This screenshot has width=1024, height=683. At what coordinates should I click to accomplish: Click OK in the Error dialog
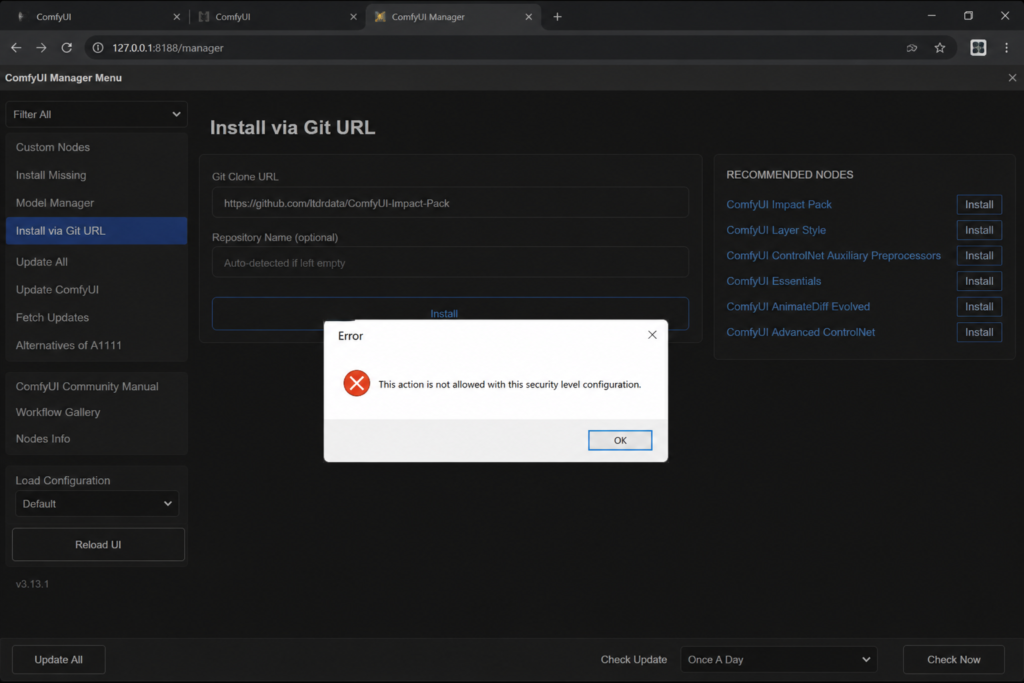coord(620,440)
